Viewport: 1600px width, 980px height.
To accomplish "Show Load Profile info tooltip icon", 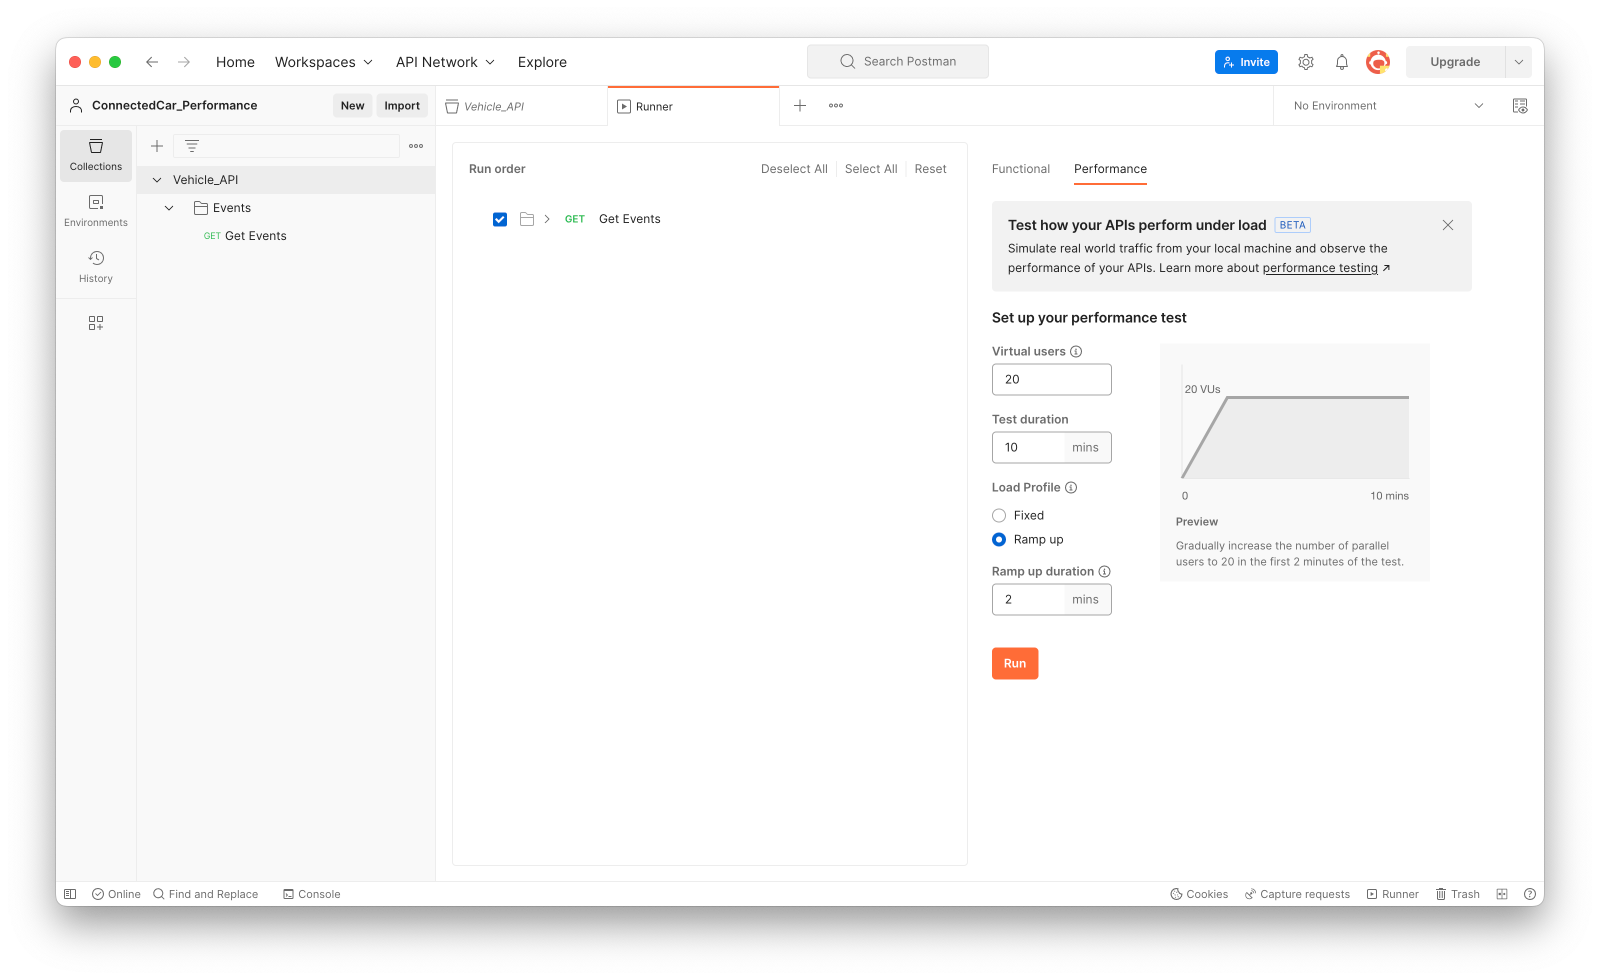I will [x=1071, y=488].
